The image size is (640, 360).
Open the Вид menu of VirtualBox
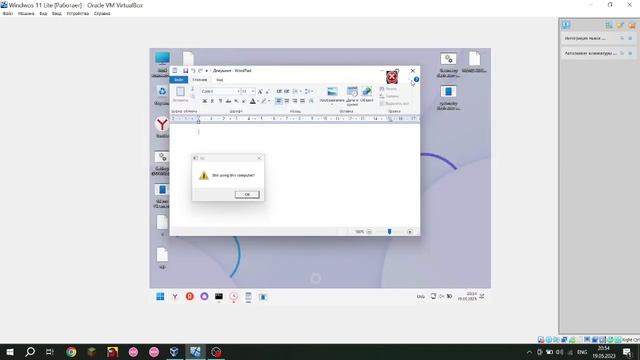(43, 13)
